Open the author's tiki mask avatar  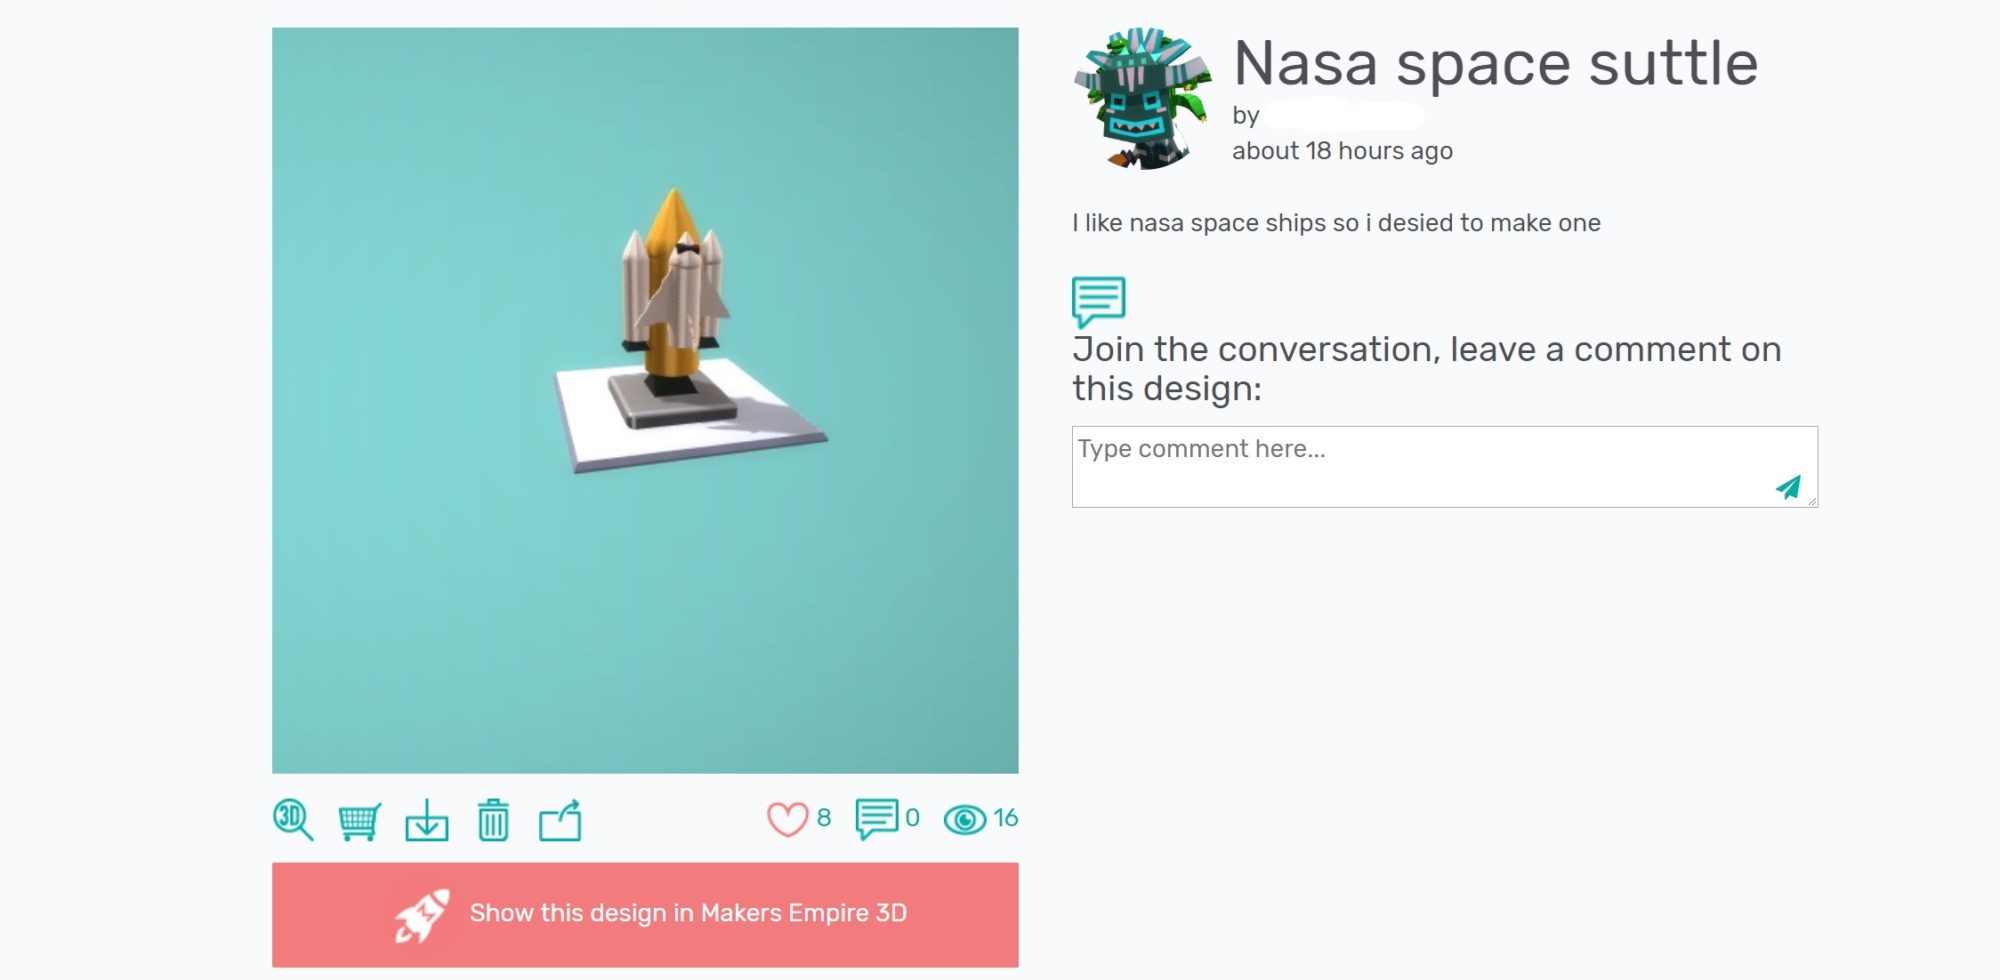(x=1143, y=98)
